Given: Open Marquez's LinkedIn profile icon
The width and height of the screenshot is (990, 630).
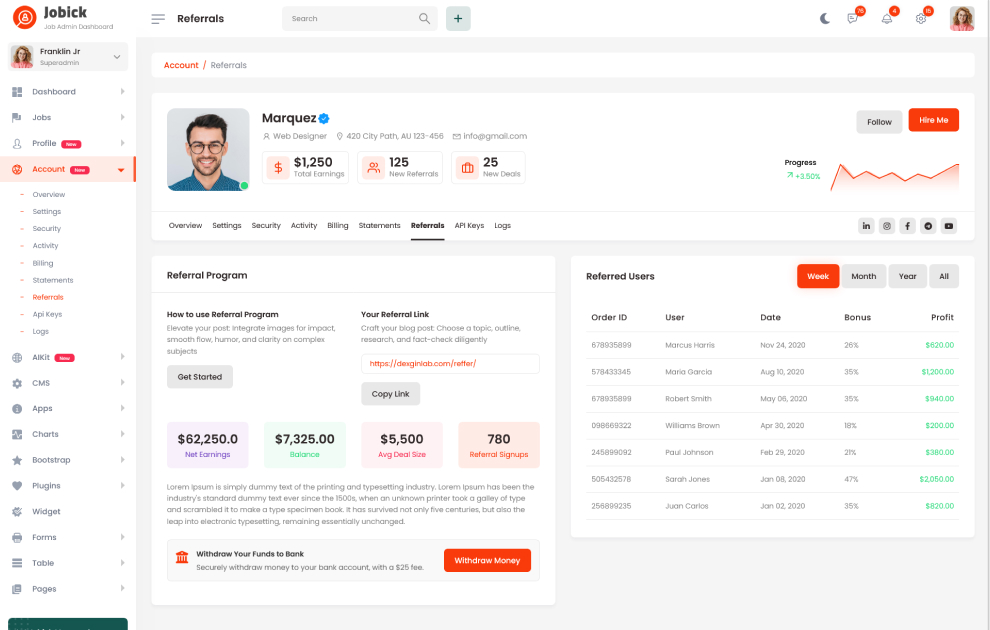Looking at the screenshot, I should click(866, 226).
